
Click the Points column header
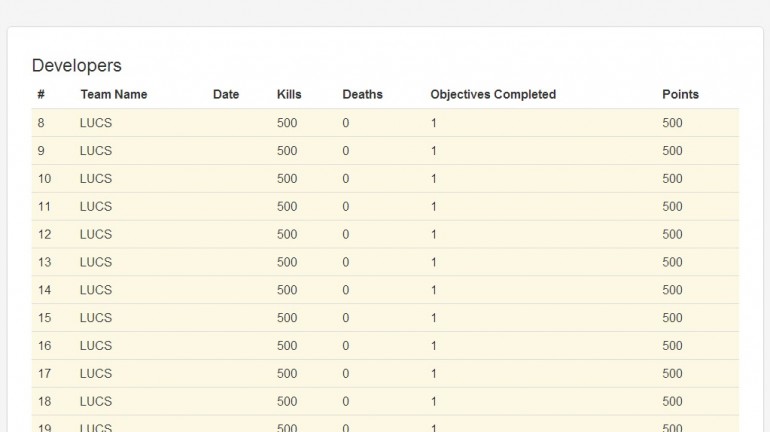(x=680, y=95)
